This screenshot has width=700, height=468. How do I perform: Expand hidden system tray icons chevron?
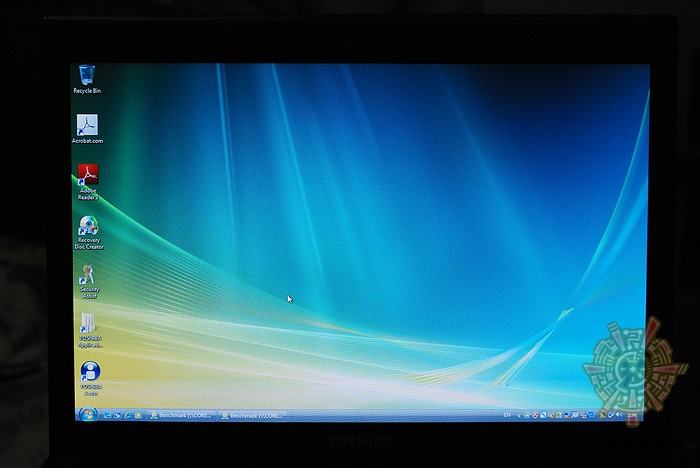519,415
